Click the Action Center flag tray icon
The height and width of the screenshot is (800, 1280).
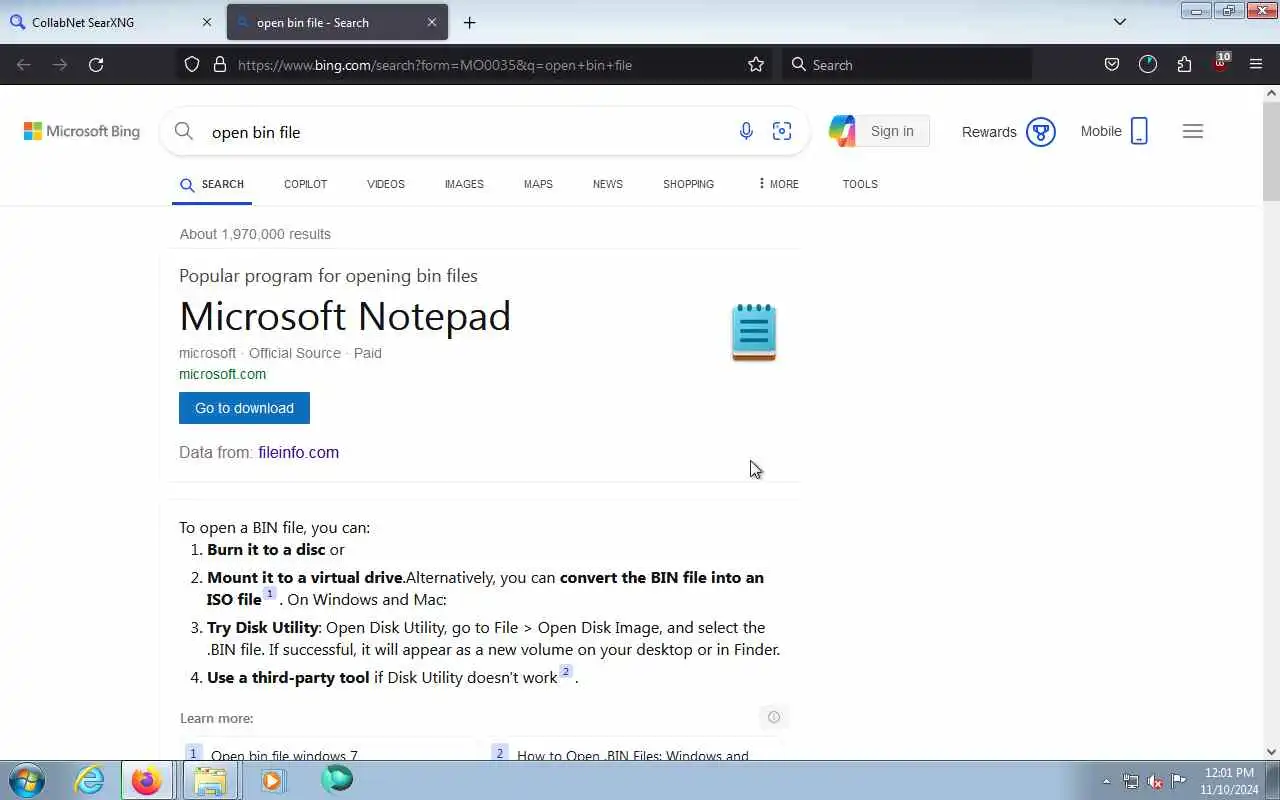(x=1179, y=781)
